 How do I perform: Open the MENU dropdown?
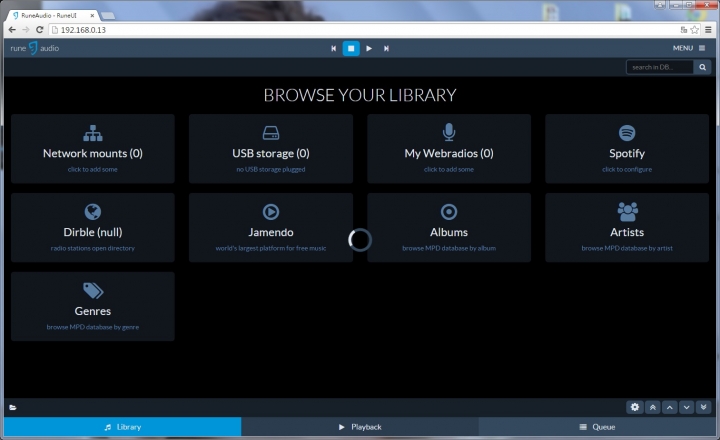click(688, 48)
